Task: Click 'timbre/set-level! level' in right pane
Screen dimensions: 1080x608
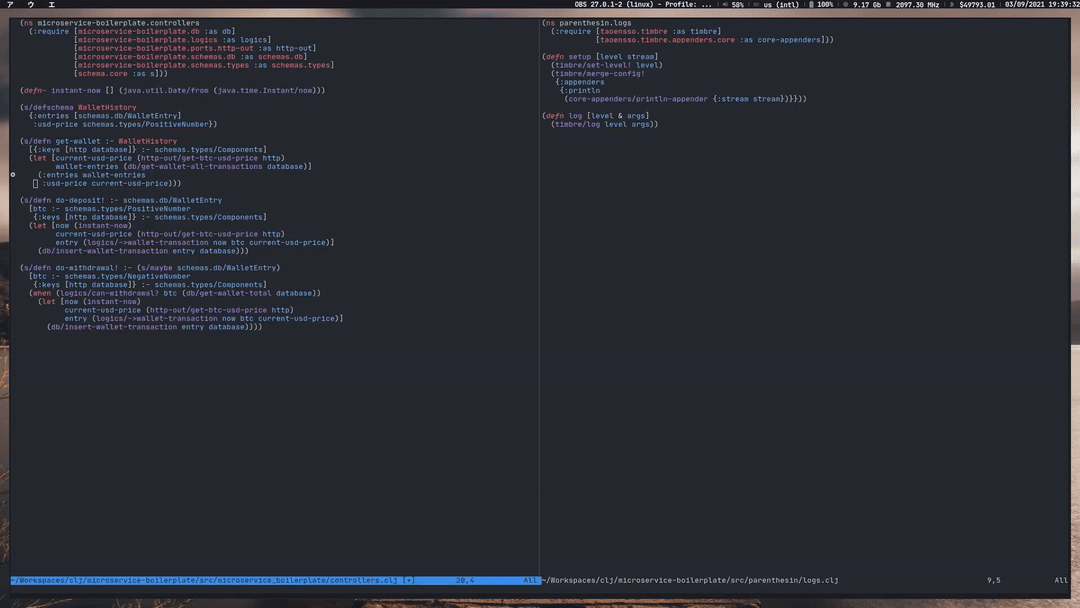Action: (607, 65)
